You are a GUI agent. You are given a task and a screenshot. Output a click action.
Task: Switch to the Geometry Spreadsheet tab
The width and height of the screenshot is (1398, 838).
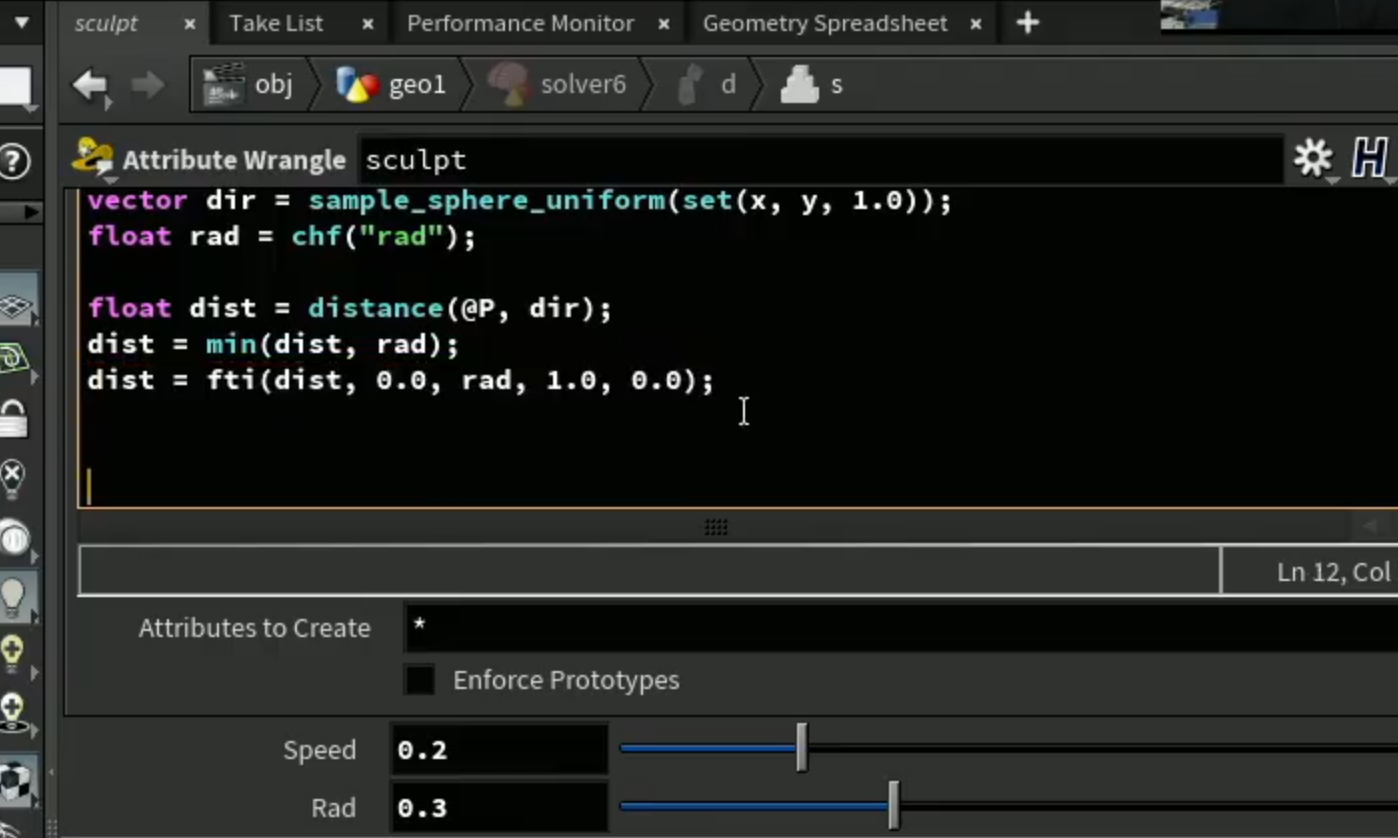pyautogui.click(x=825, y=23)
